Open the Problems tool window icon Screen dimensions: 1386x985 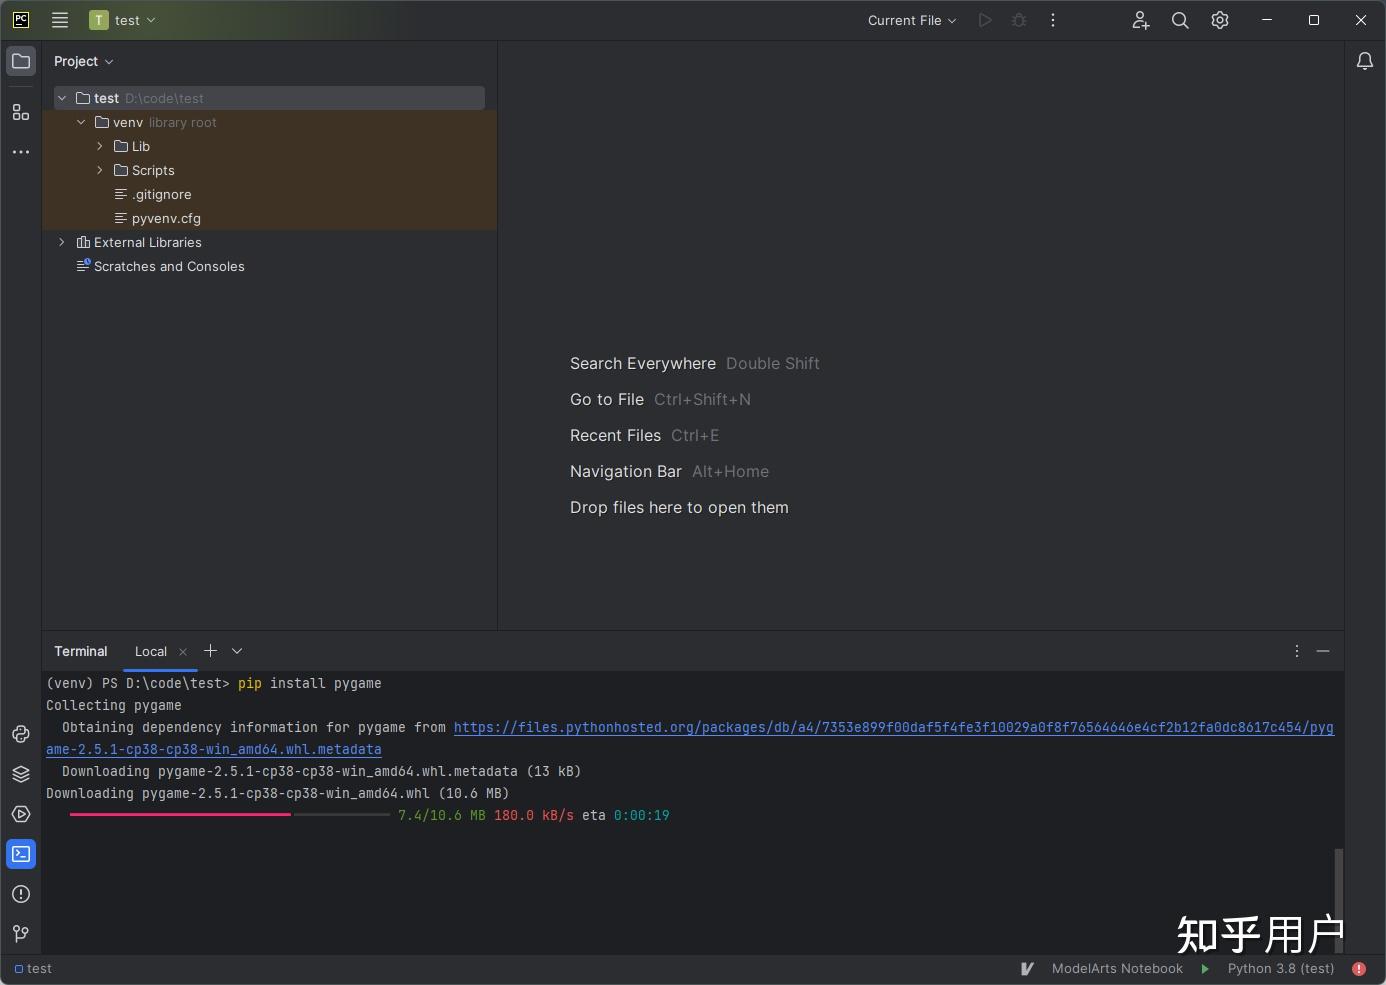(21, 894)
